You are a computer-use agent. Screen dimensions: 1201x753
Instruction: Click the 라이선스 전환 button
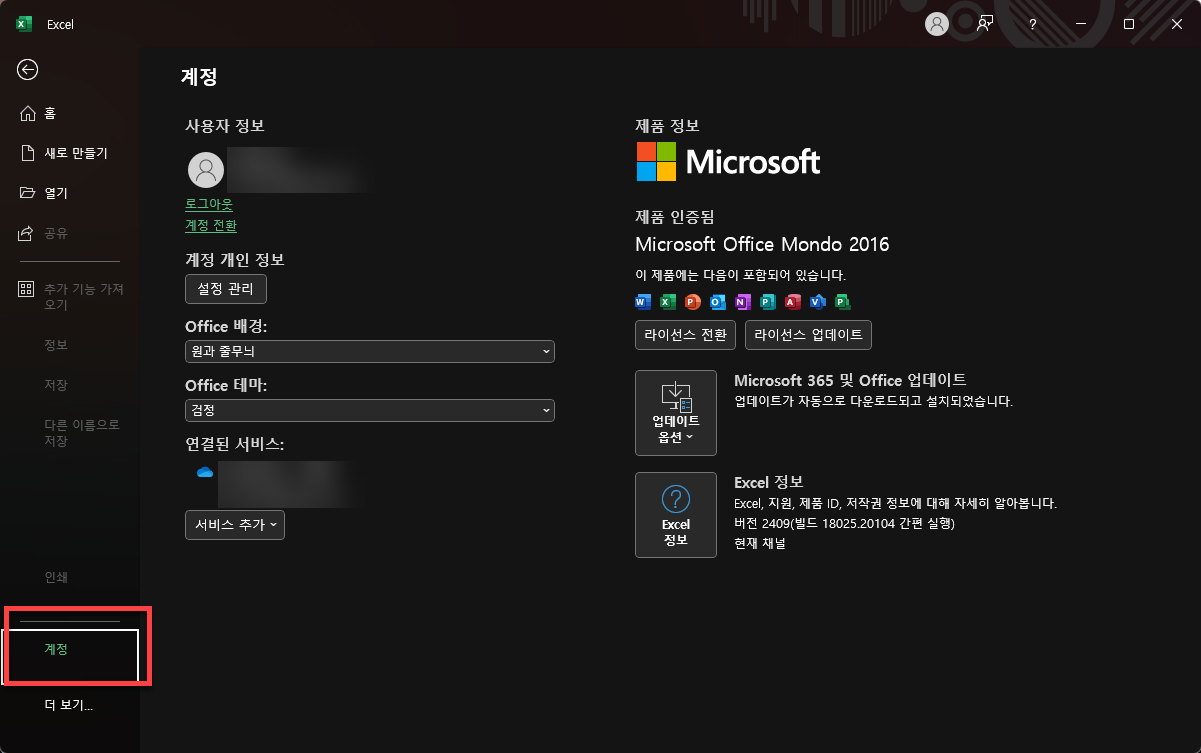click(x=686, y=335)
